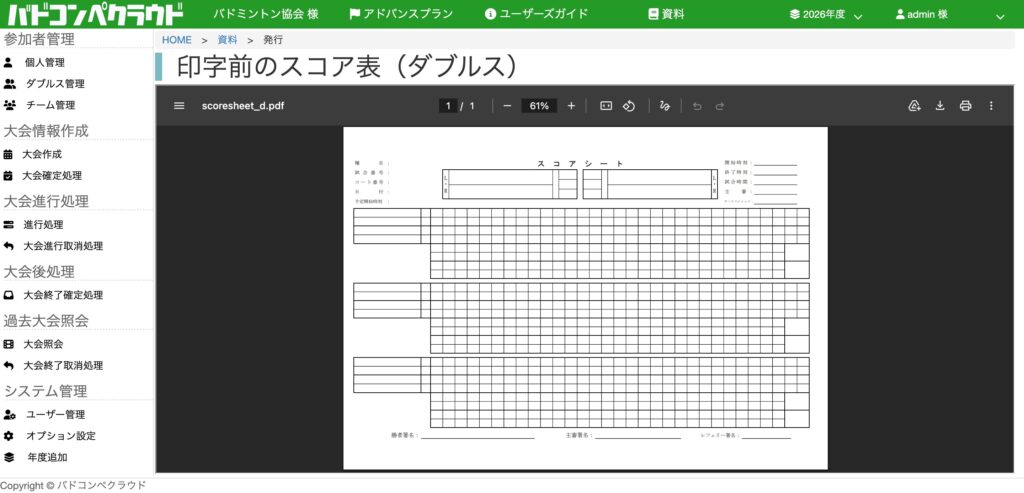Click the 61% zoom level field
1024x493 pixels.
pyautogui.click(x=539, y=106)
